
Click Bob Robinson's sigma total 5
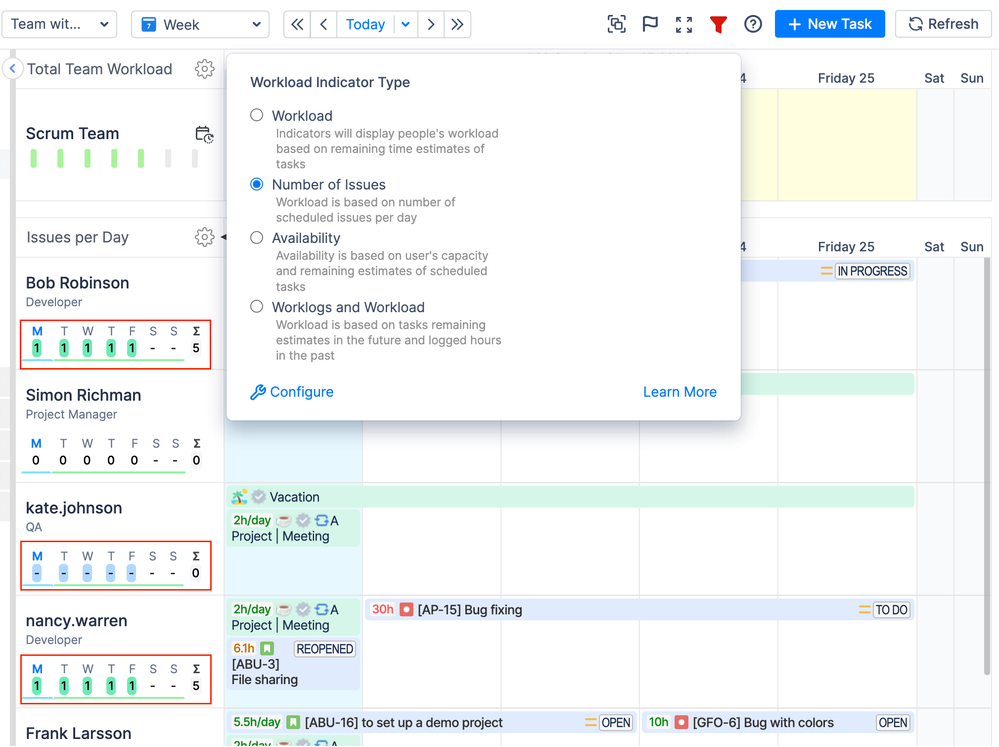point(196,348)
